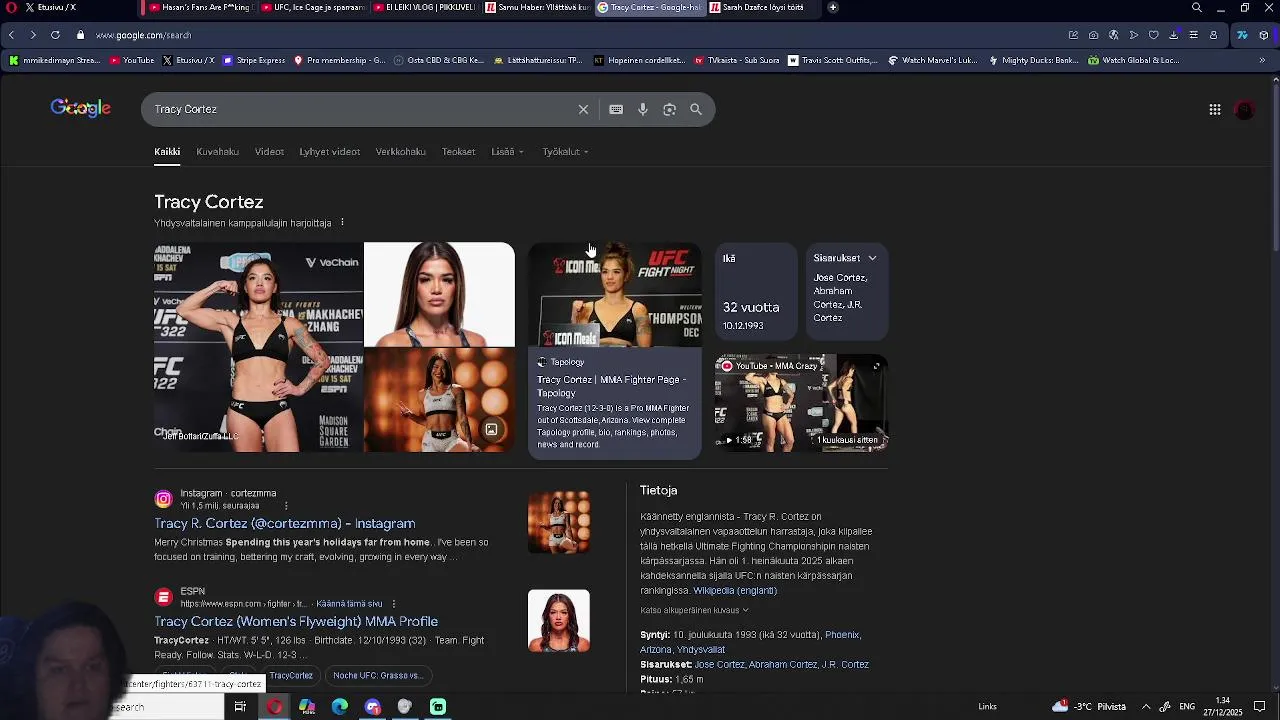Viewport: 1280px width, 720px height.
Task: Open Google Lens image search
Action: coord(670,109)
